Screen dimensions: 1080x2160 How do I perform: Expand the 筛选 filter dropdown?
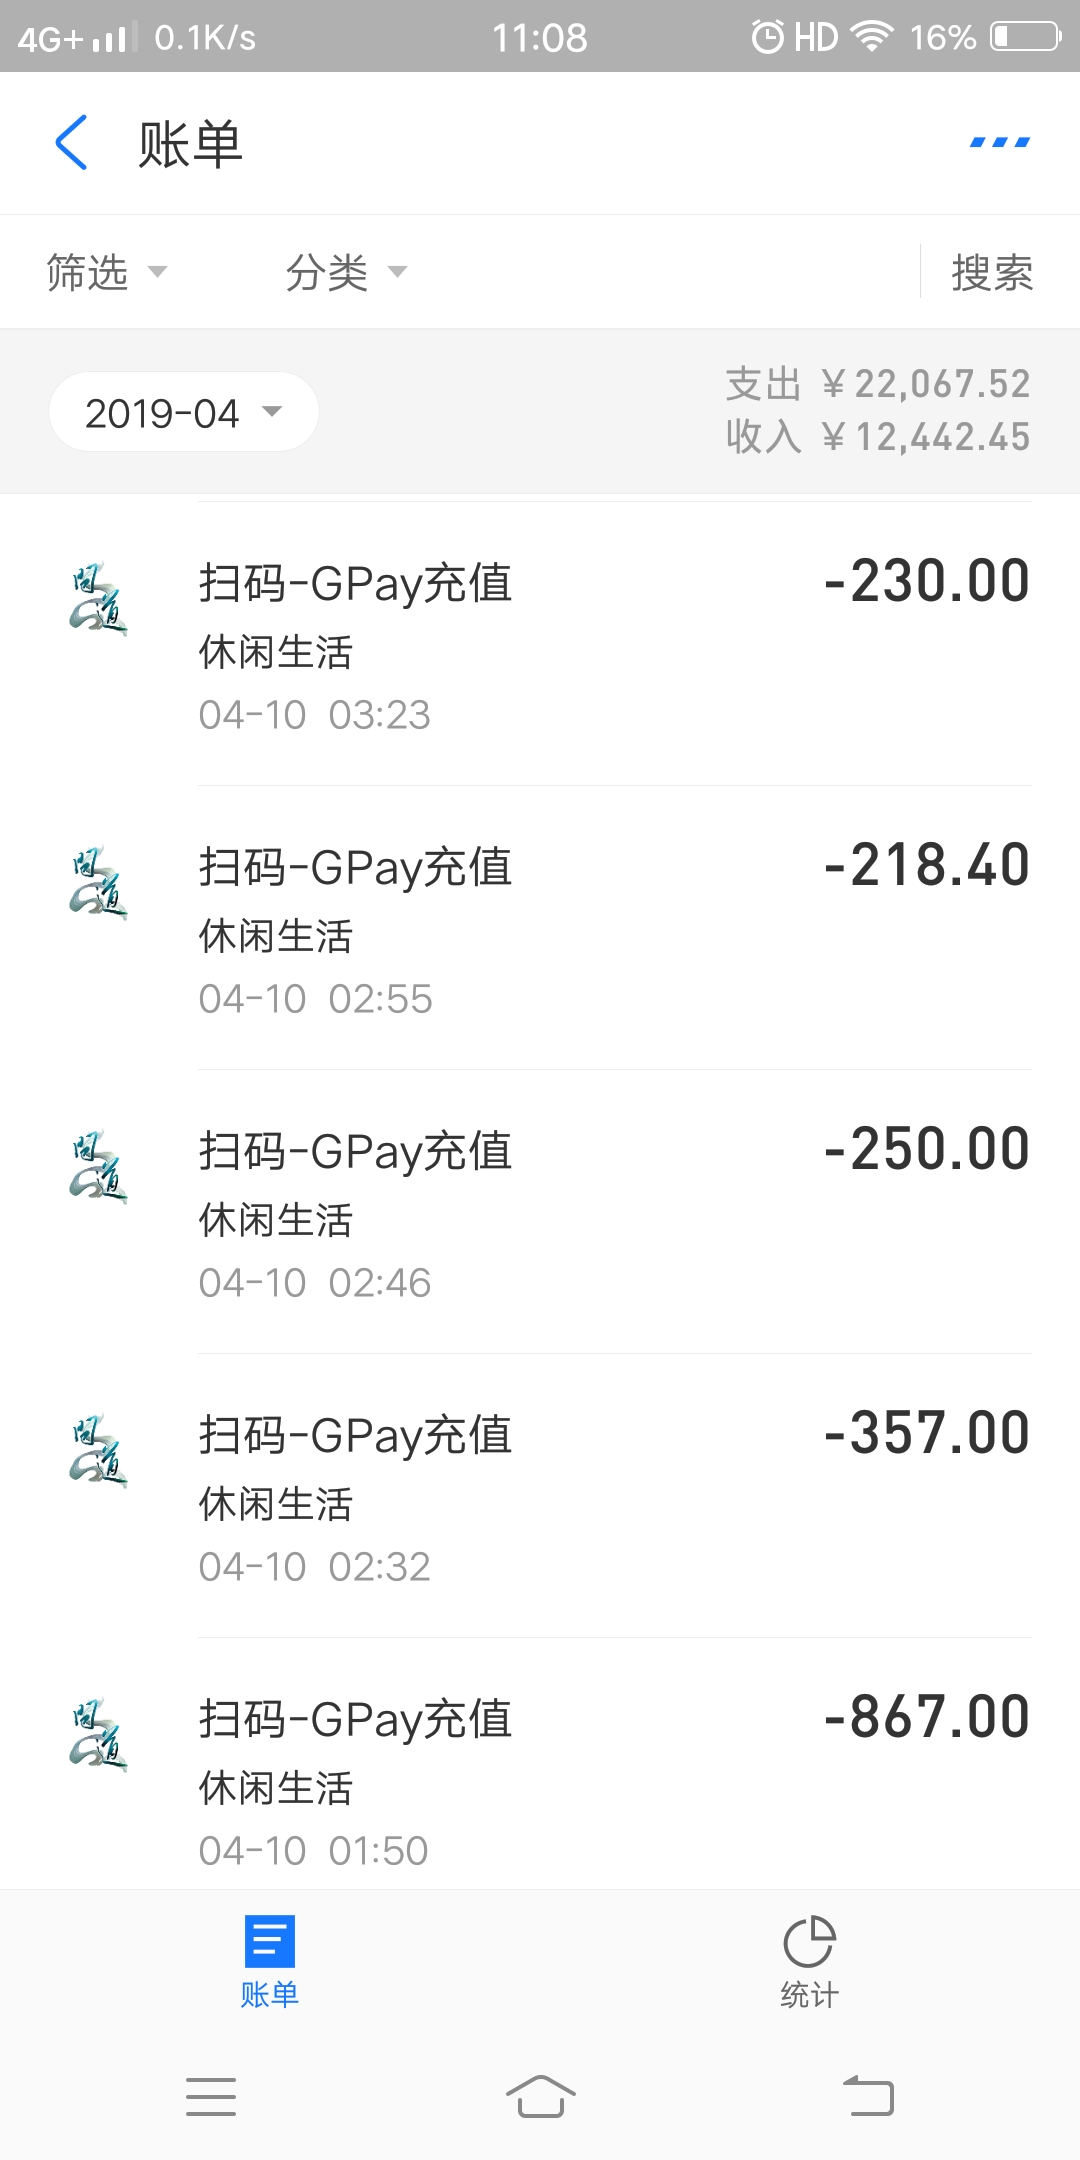(x=106, y=272)
